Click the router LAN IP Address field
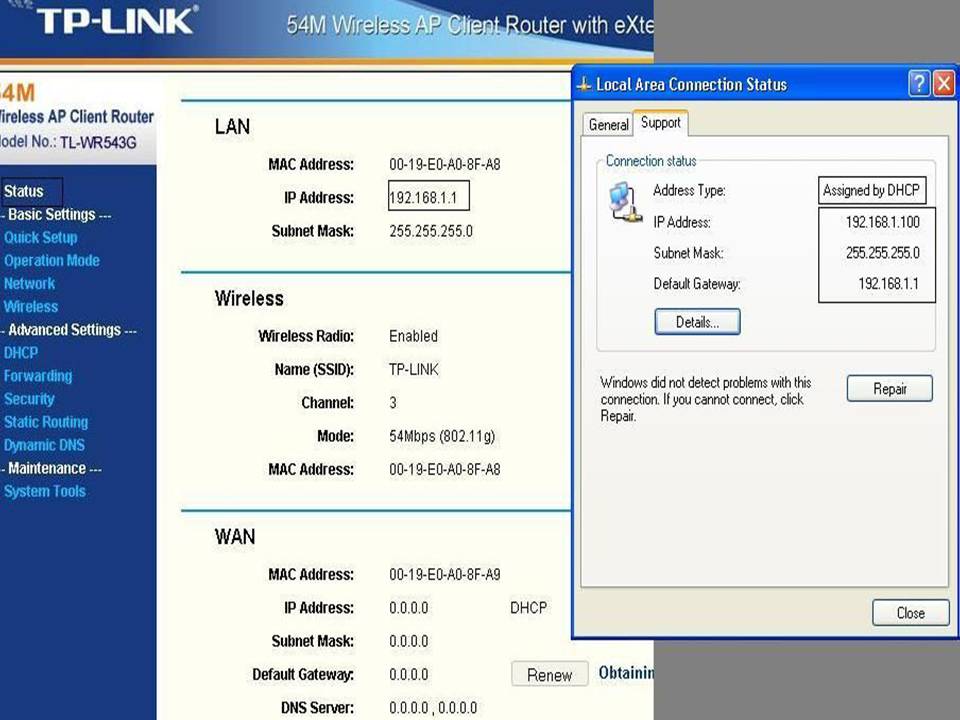 coord(428,195)
